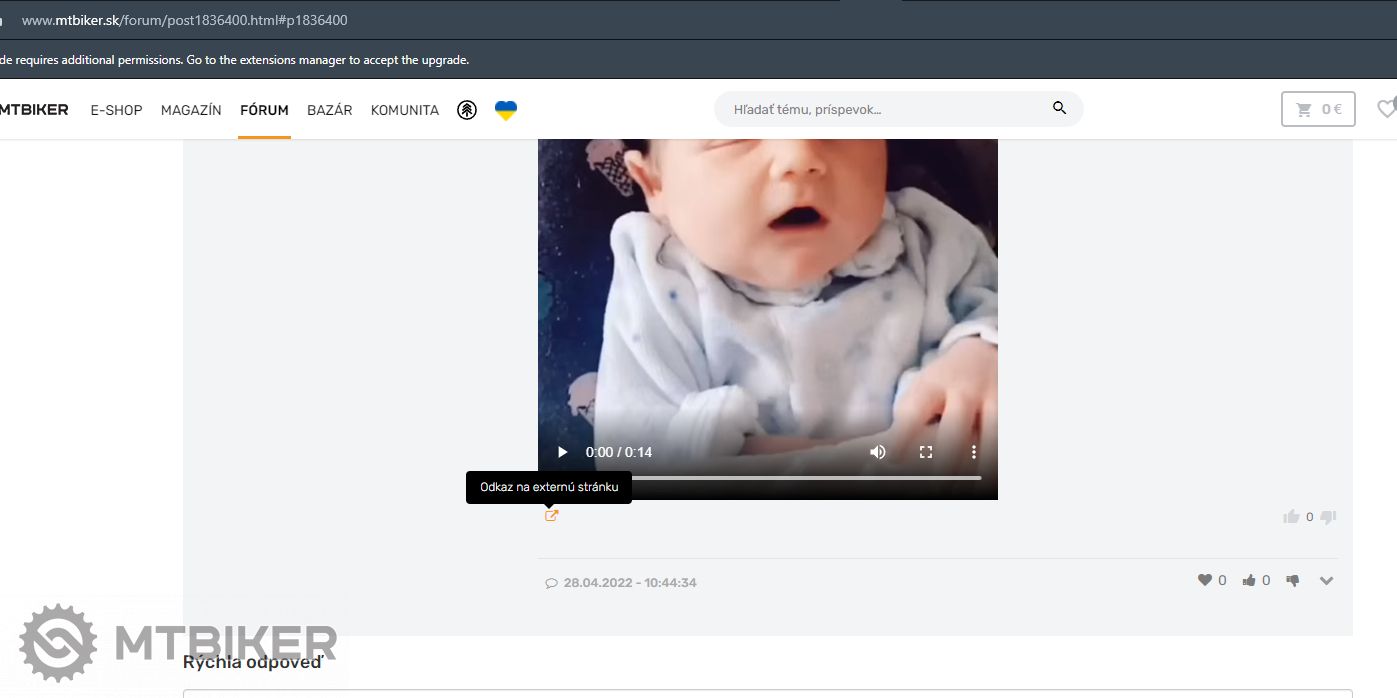The image size is (1397, 698).
Task: Open the KOMUNITA menu
Action: [405, 110]
